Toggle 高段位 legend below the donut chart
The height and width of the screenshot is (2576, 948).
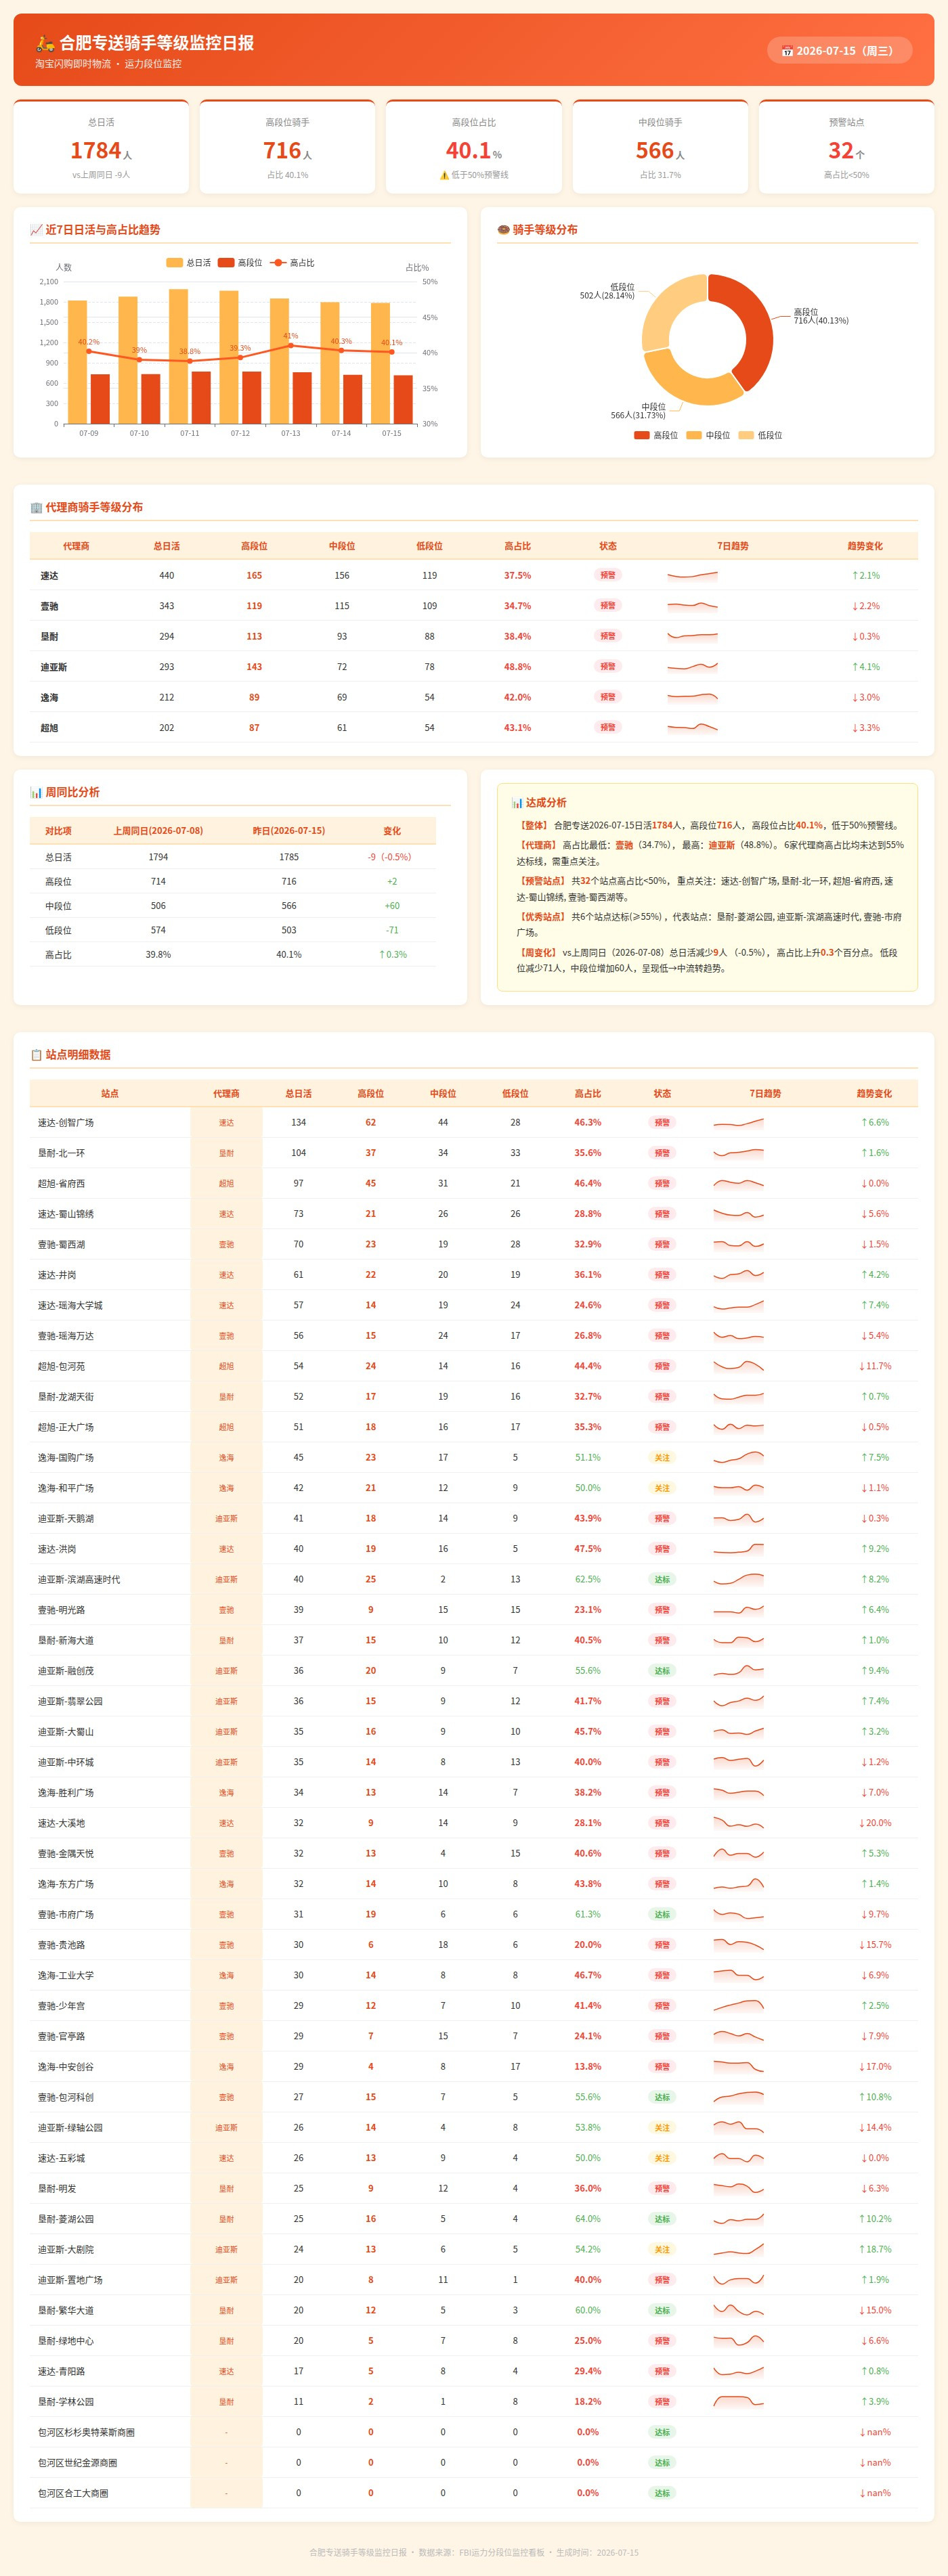tap(656, 435)
